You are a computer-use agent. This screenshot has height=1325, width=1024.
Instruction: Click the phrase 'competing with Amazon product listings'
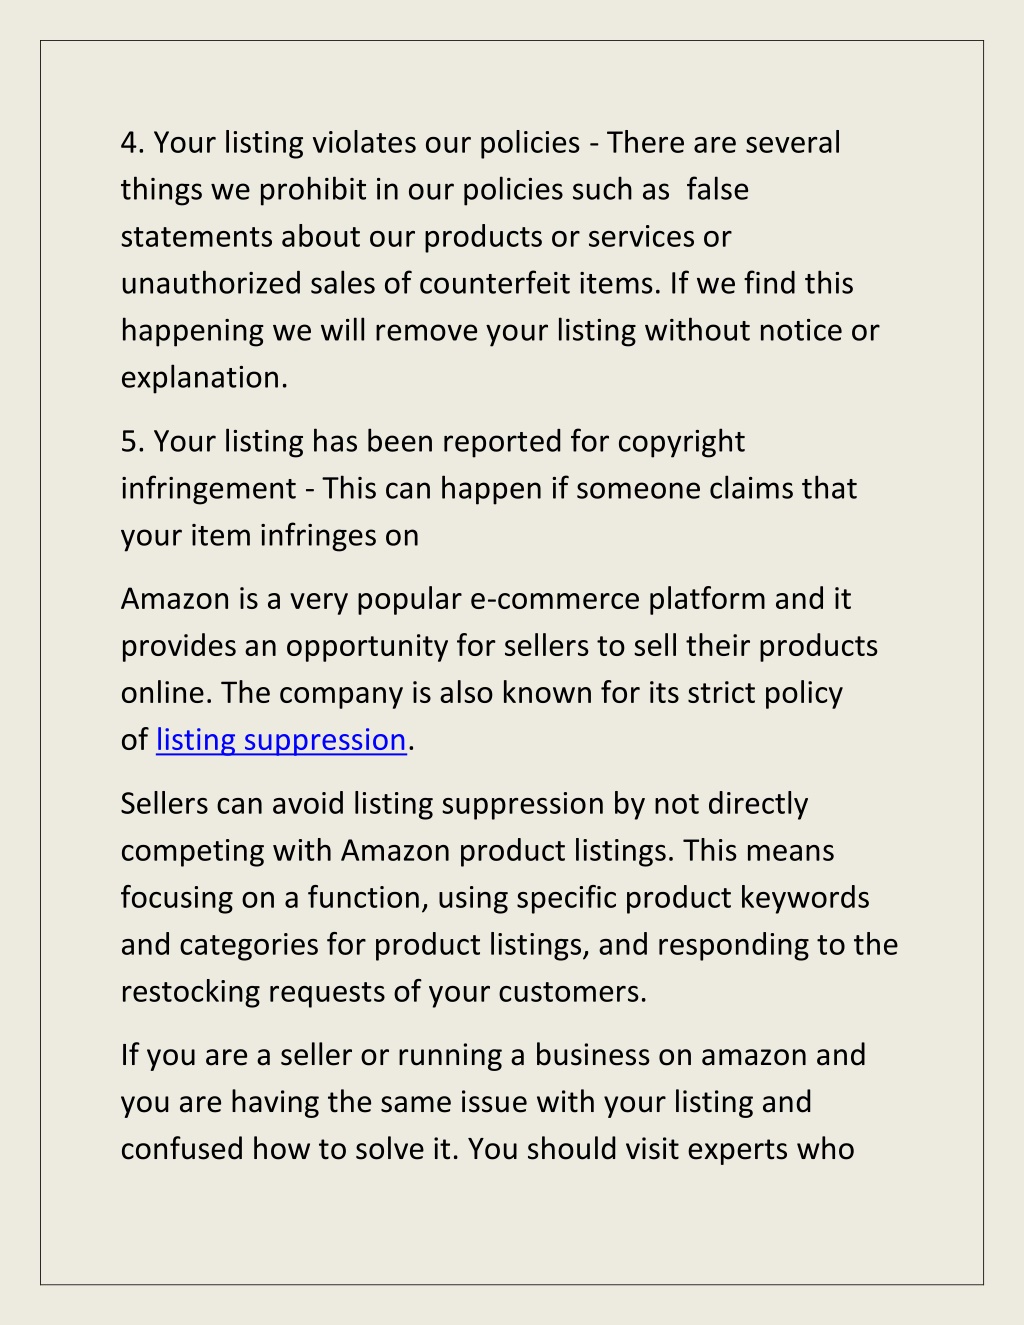tap(397, 851)
